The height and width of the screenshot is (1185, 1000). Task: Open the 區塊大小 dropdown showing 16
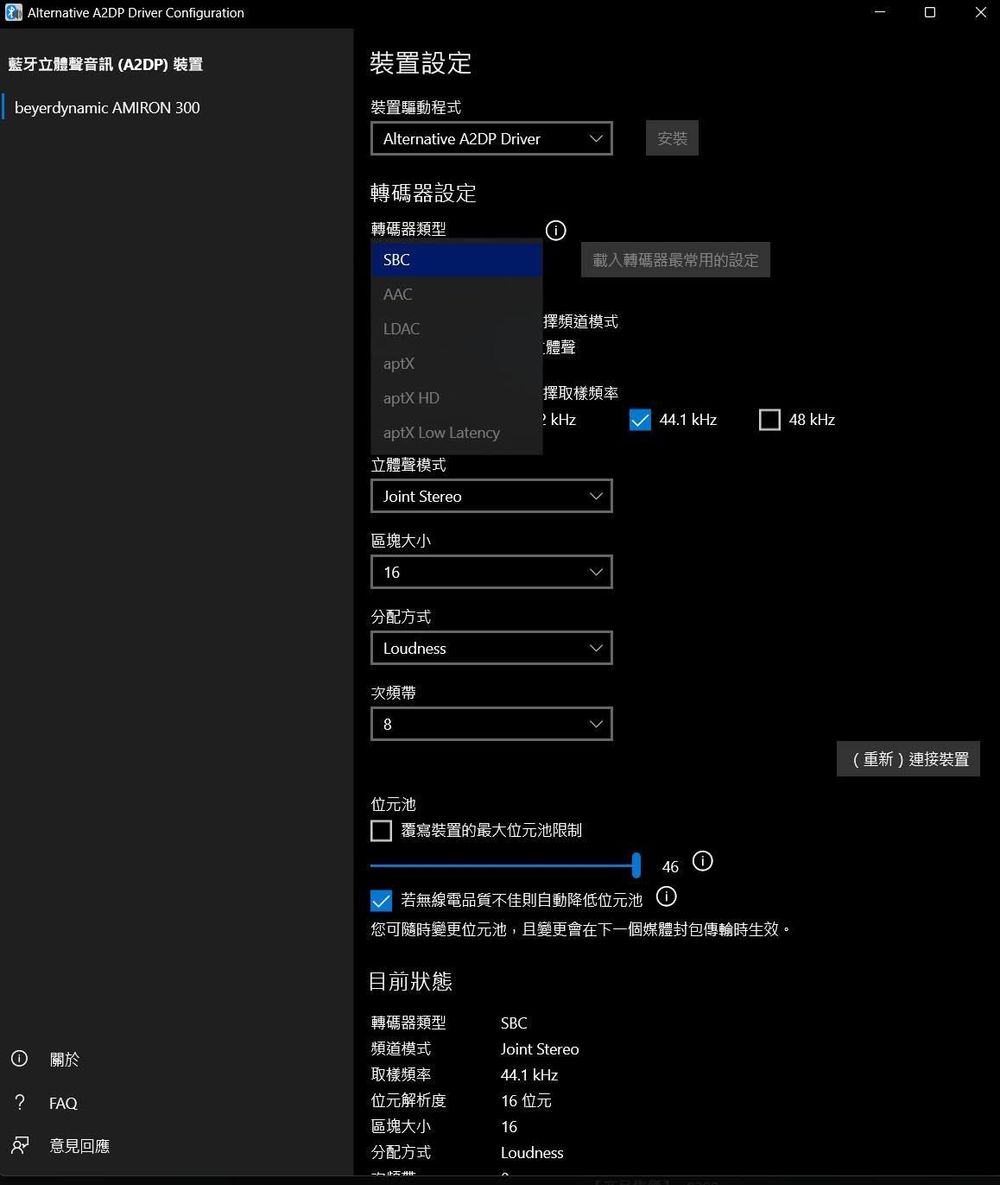pyautogui.click(x=491, y=573)
